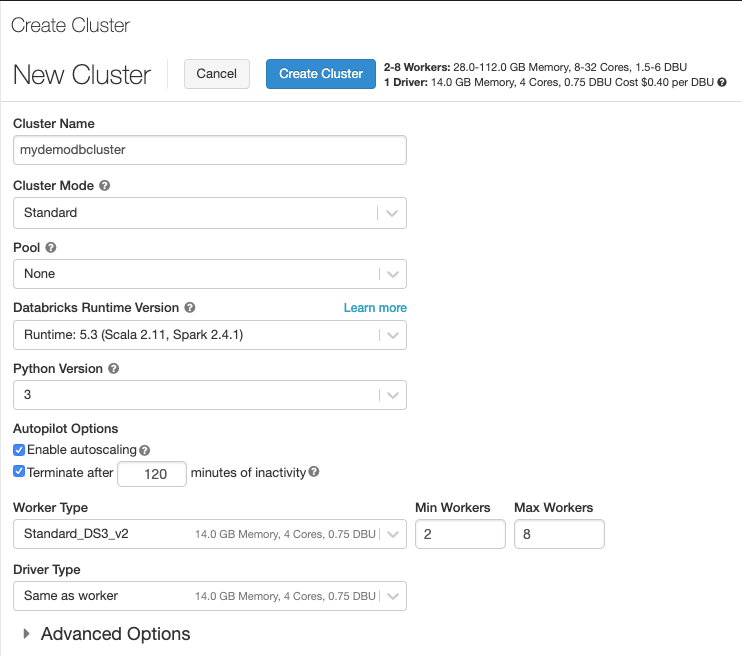Open Databricks Runtime Version help icon
This screenshot has width=742, height=656.
tap(190, 308)
